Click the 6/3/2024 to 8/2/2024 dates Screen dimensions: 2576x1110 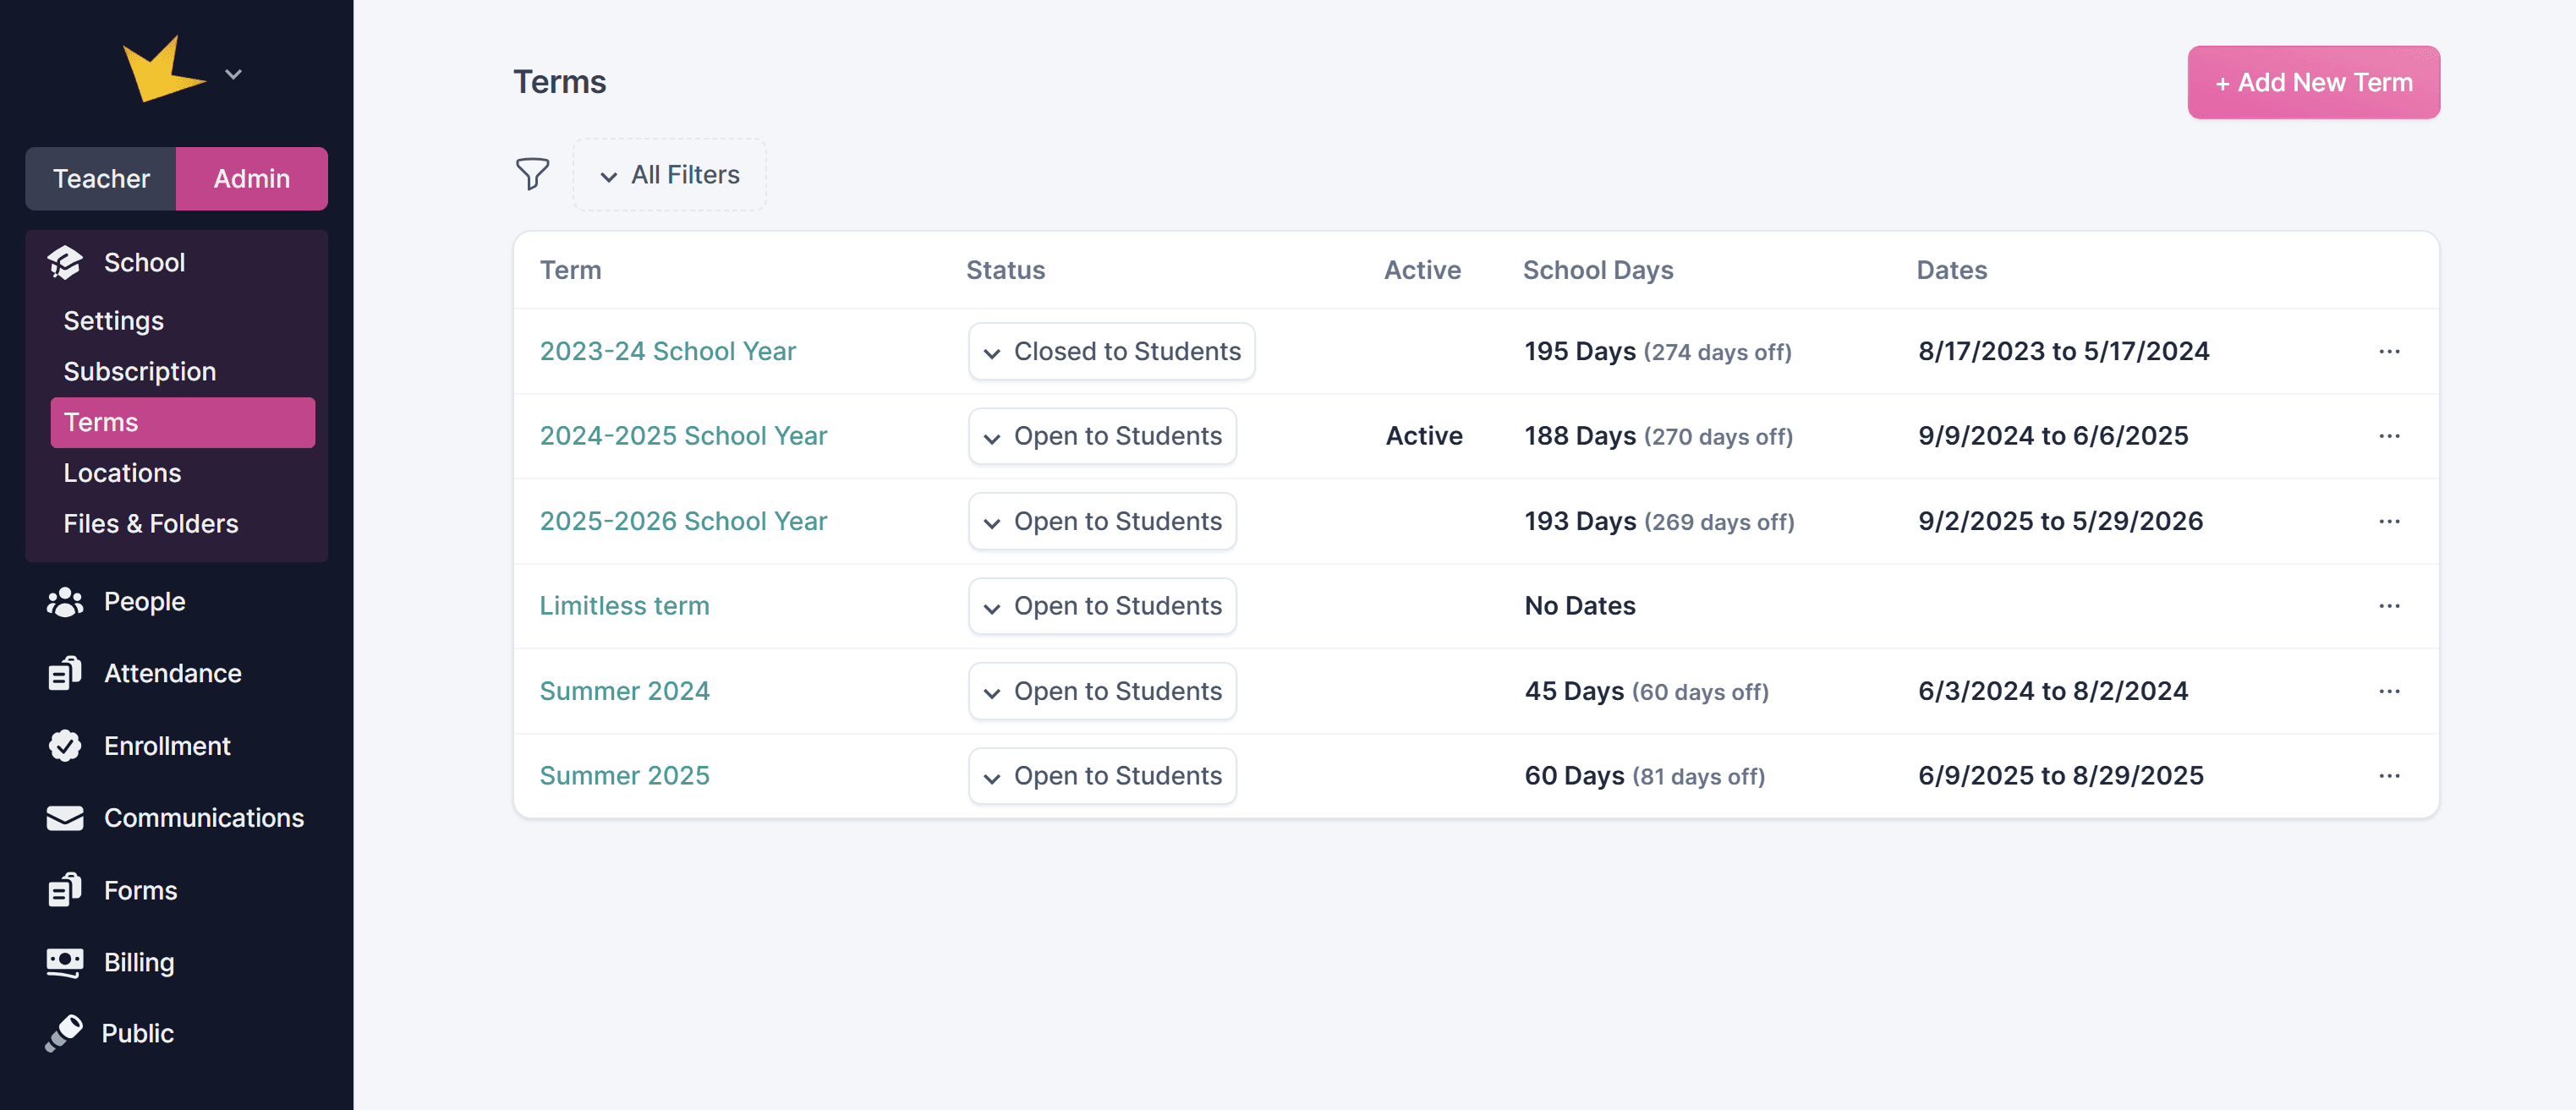2053,691
